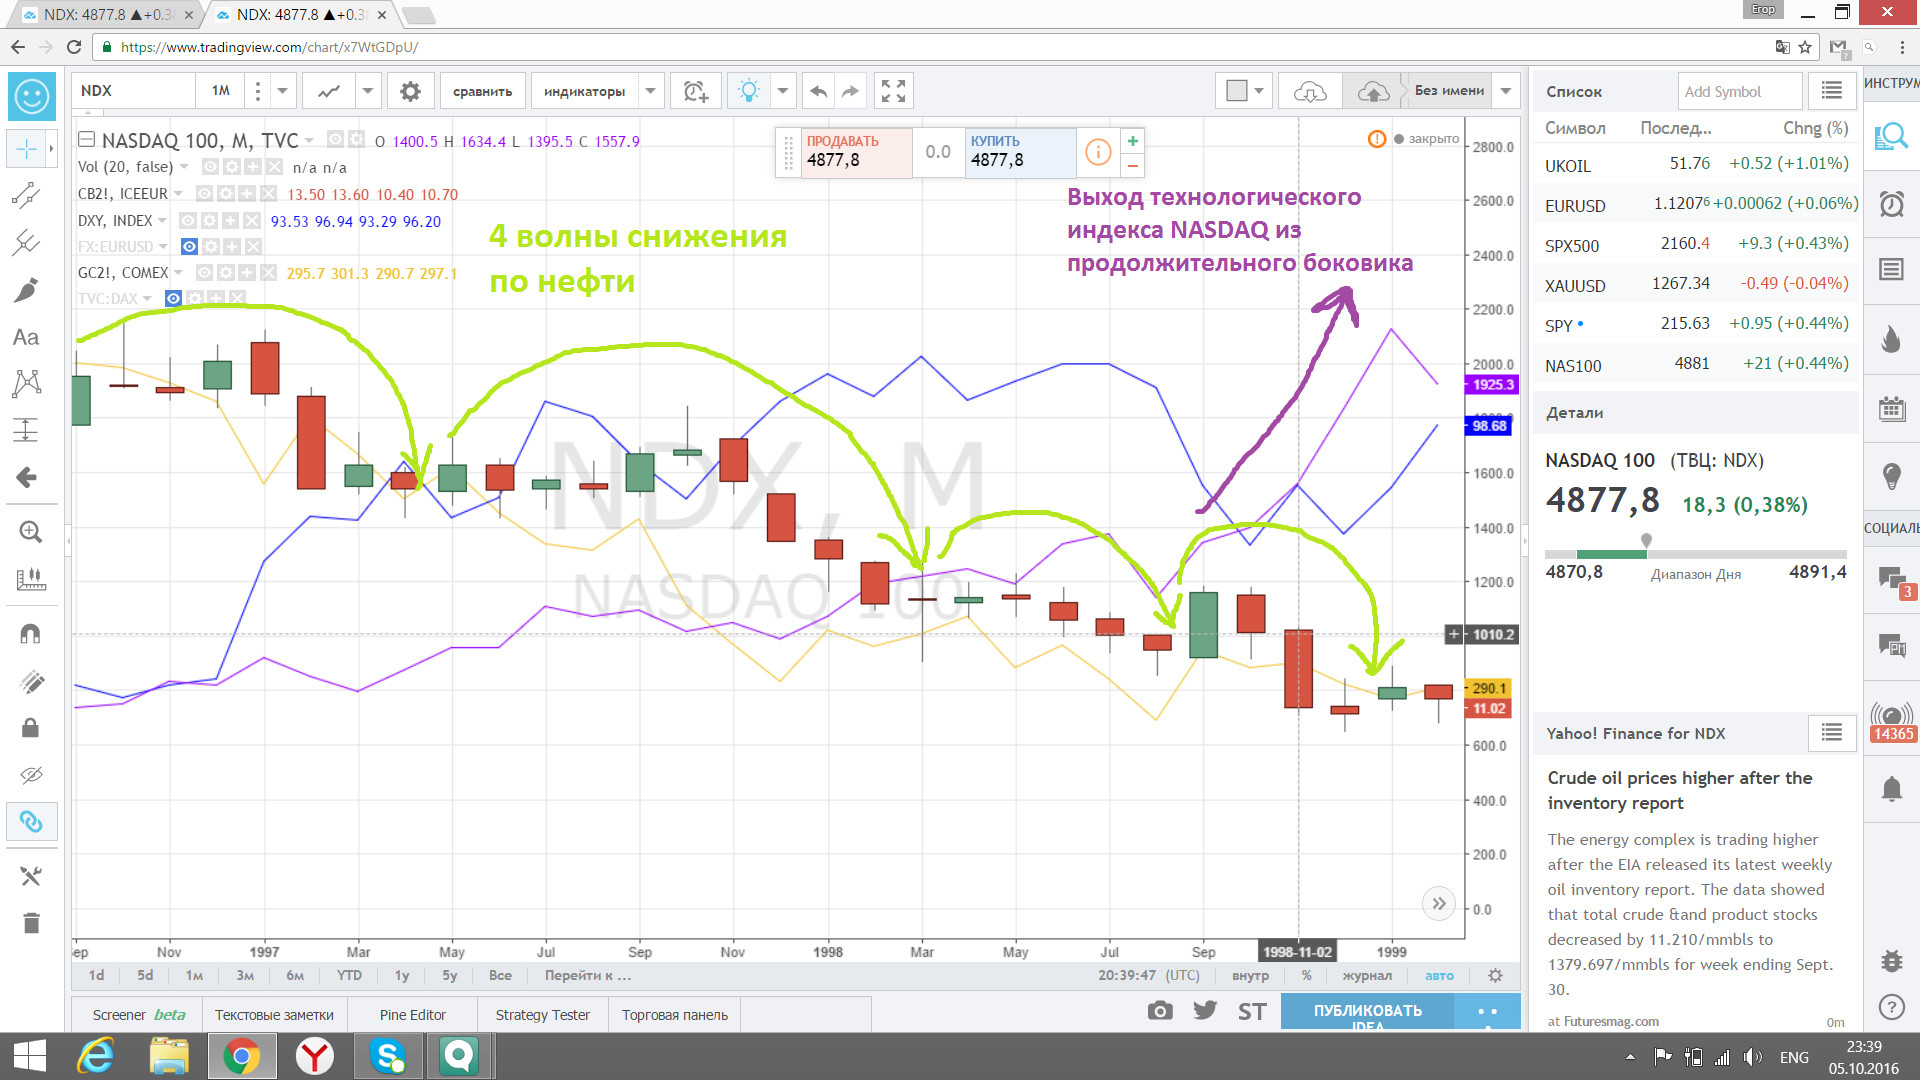Screen dimensions: 1920x1080
Task: Open chart settings gear icon
Action: pos(410,91)
